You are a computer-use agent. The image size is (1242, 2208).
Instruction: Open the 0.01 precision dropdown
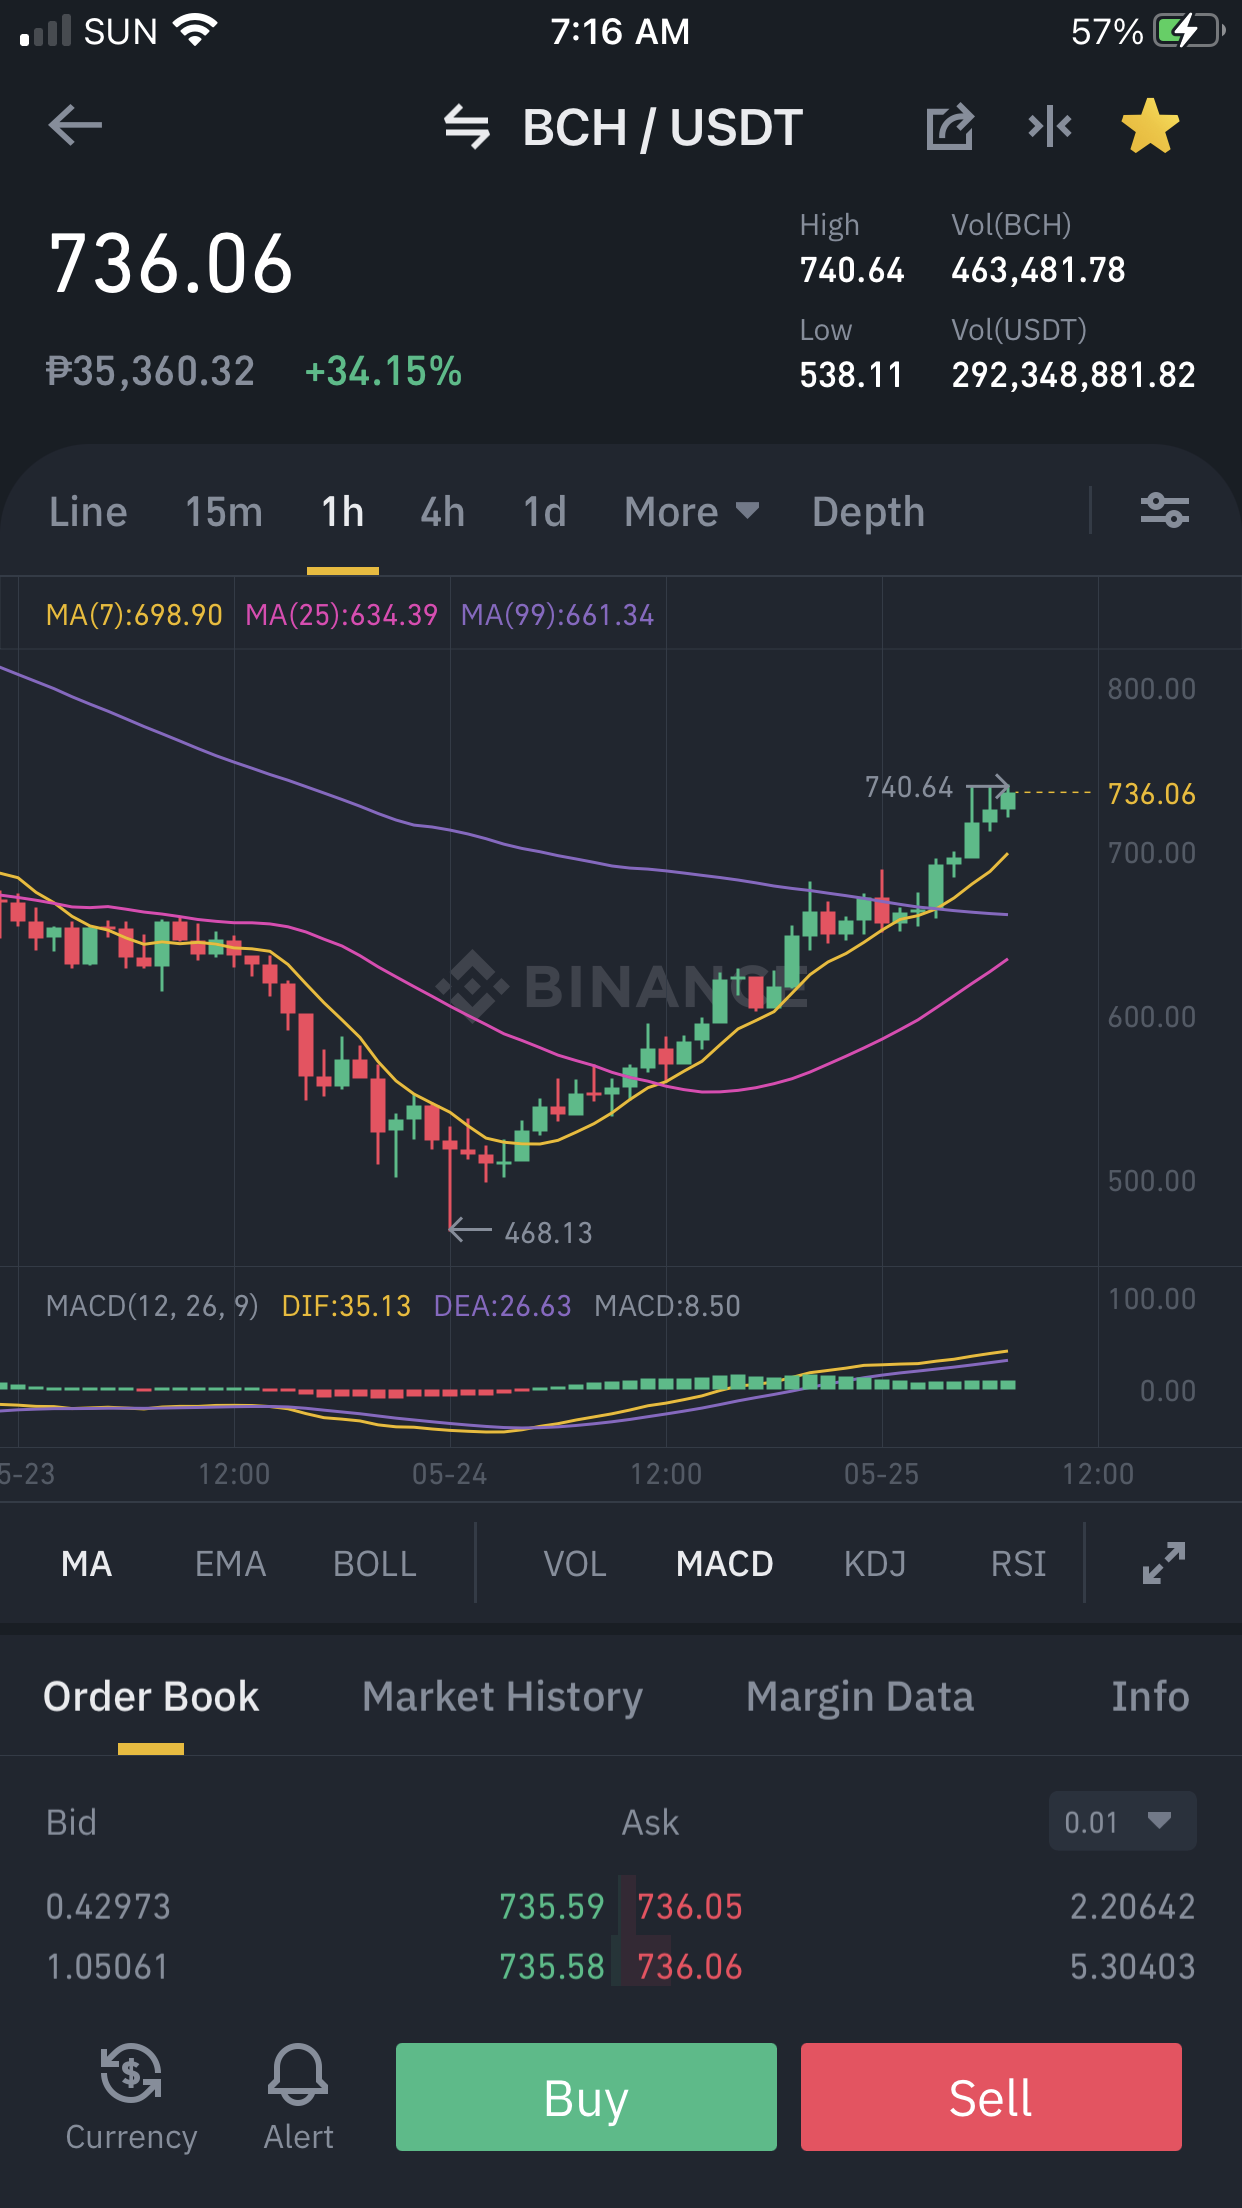coord(1122,1821)
